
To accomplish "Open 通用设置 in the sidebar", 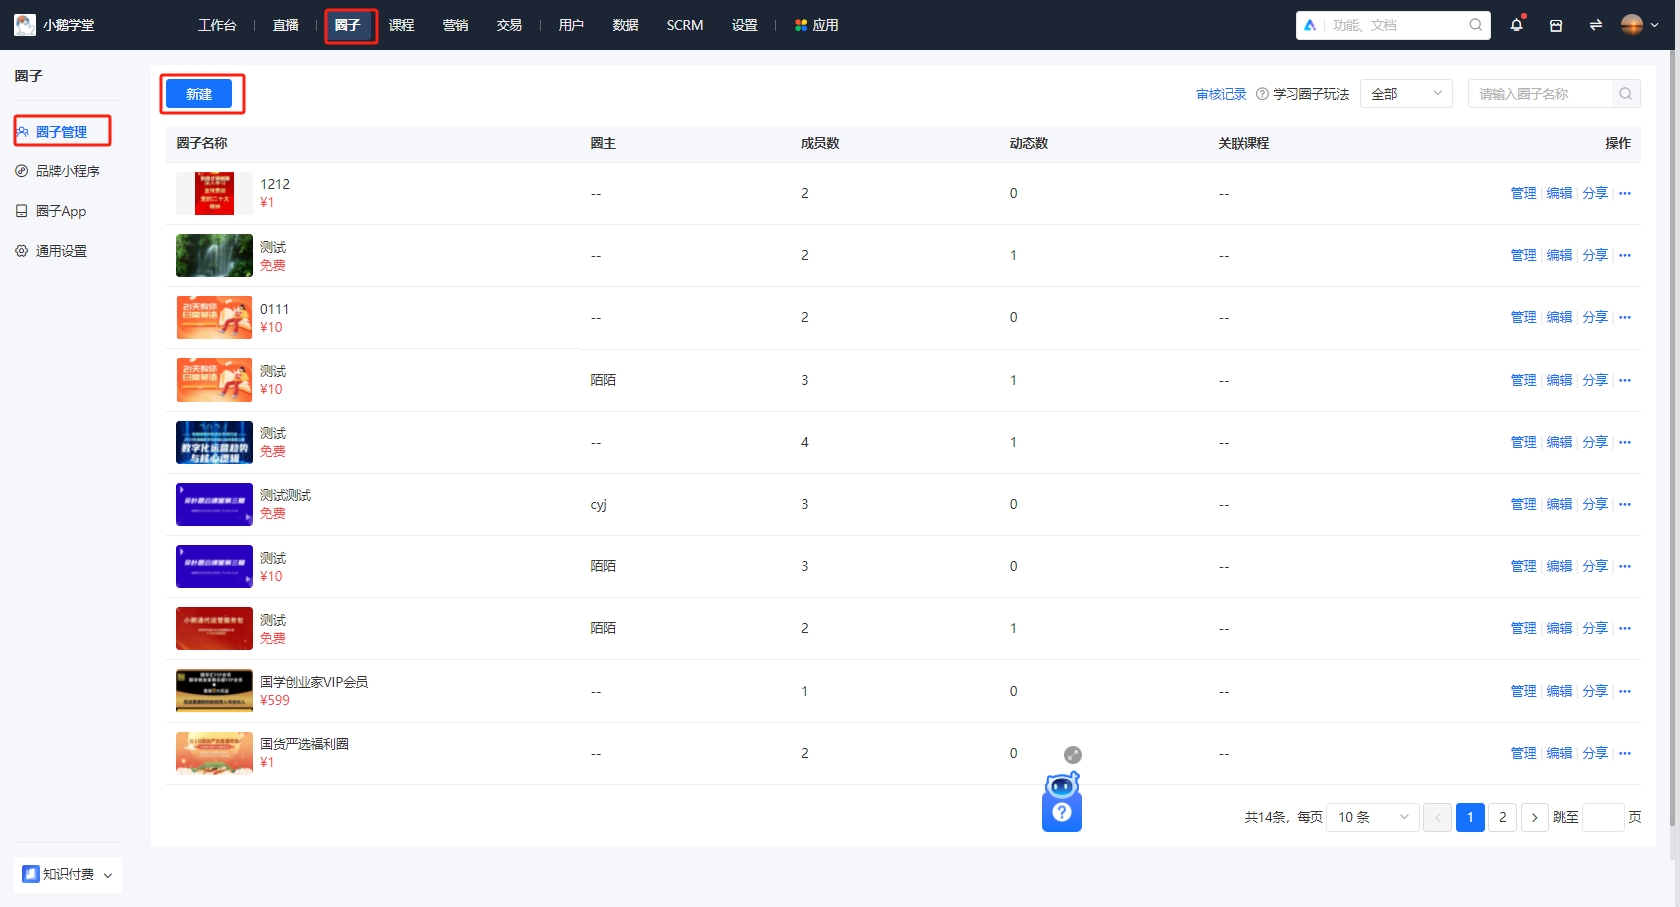I will (x=61, y=251).
